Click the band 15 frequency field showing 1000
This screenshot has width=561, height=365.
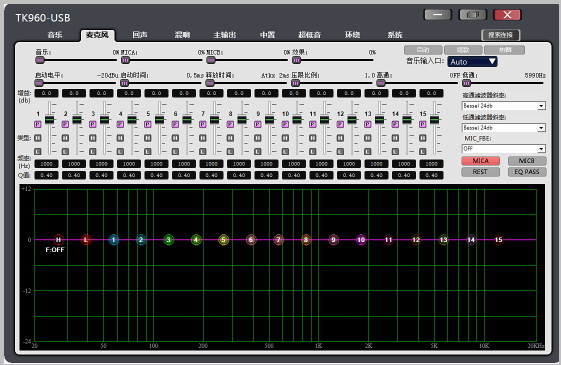(x=431, y=164)
